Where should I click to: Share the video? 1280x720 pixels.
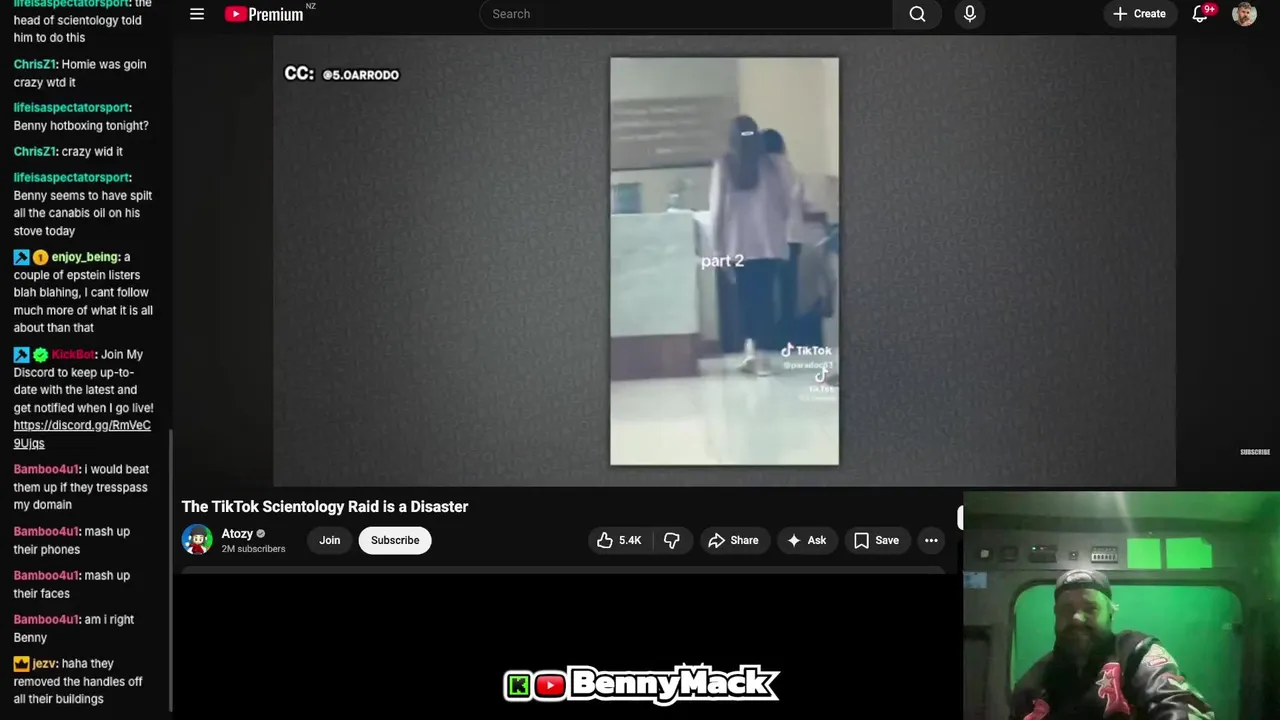coord(733,540)
